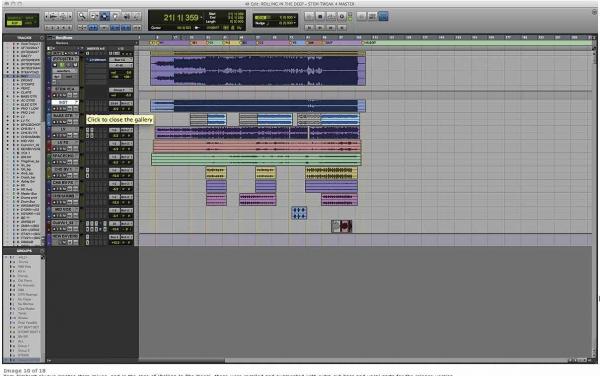
Task: Toggle the show/hide dot for LV FX
Action: (8, 120)
